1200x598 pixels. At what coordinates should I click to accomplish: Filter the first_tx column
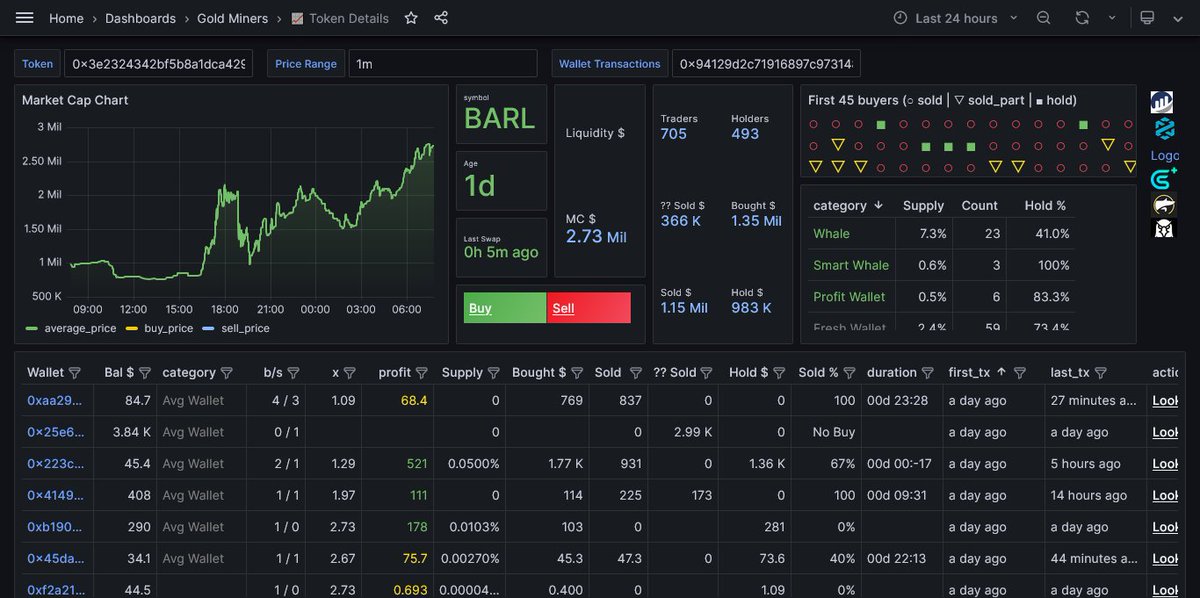click(1020, 372)
